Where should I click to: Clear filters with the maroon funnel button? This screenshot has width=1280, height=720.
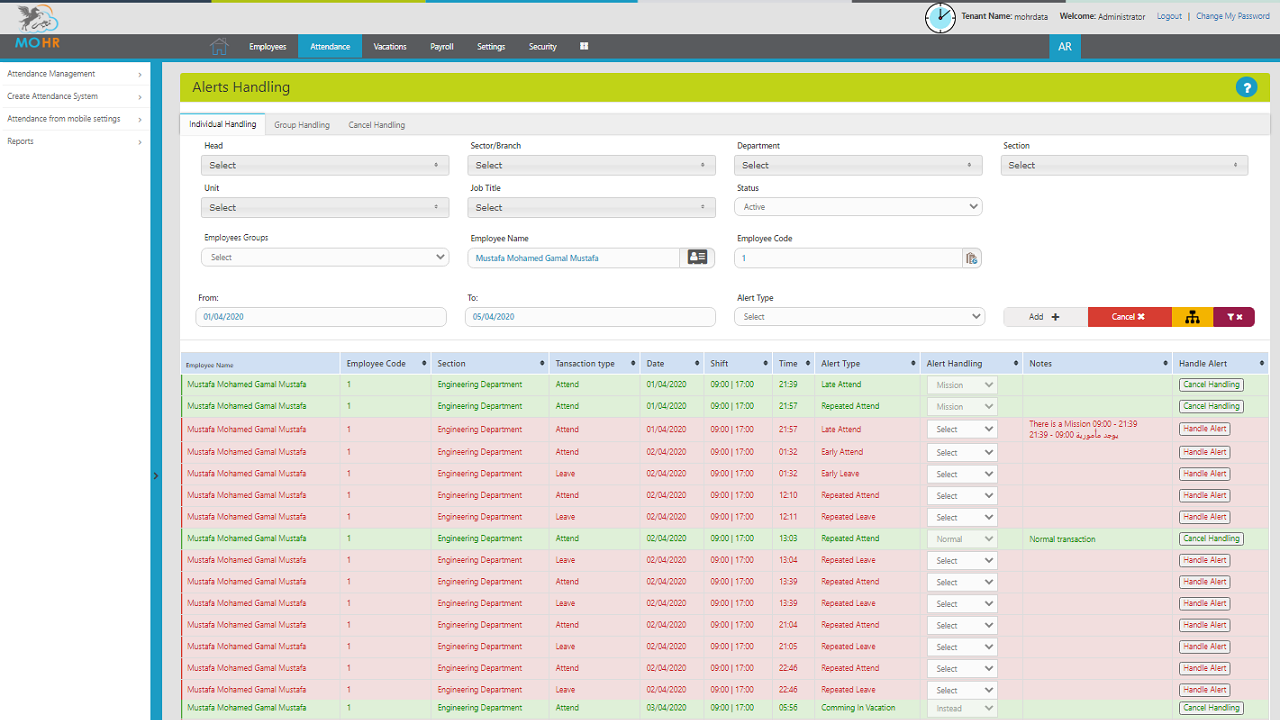click(1234, 317)
